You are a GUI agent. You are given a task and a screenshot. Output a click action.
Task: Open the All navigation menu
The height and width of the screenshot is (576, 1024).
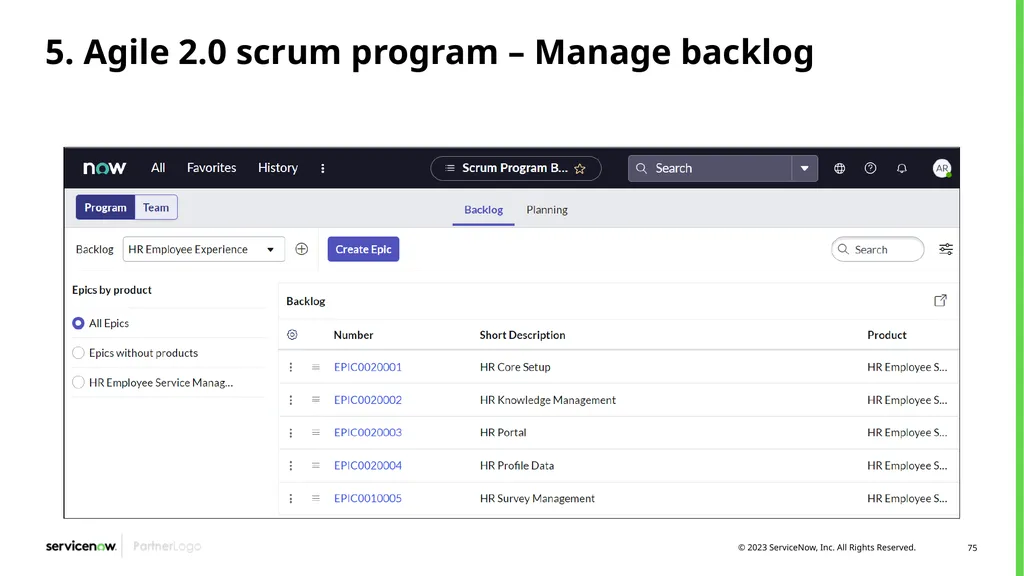(x=158, y=168)
